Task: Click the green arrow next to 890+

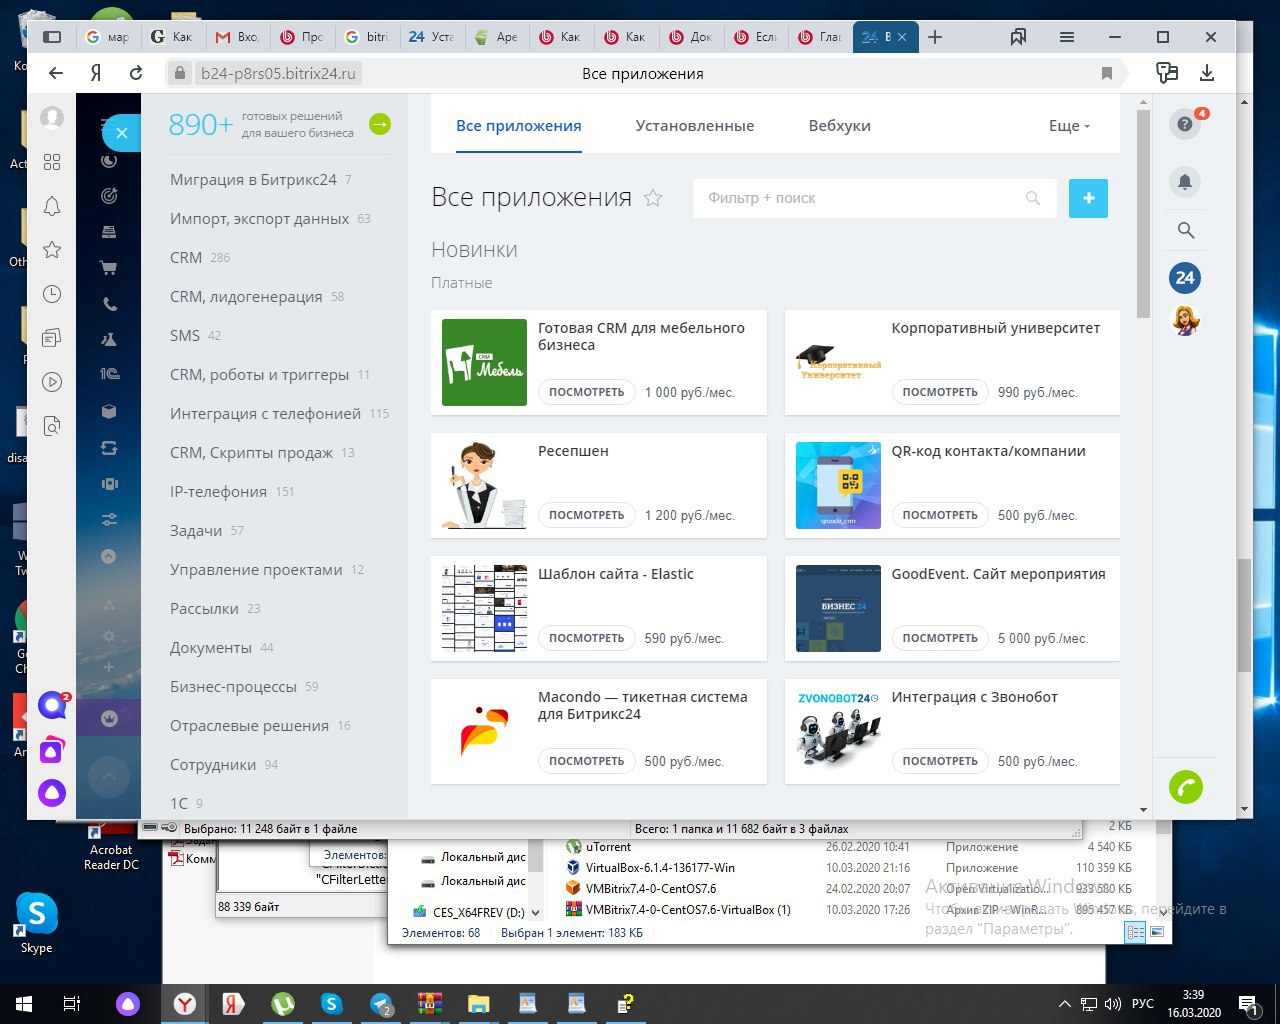Action: (380, 124)
